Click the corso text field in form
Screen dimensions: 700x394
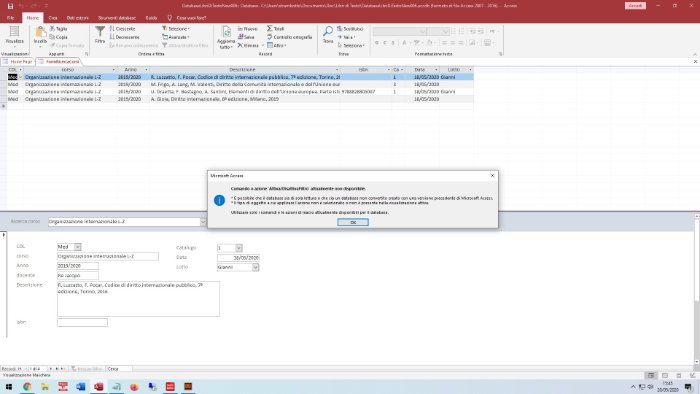click(108, 256)
